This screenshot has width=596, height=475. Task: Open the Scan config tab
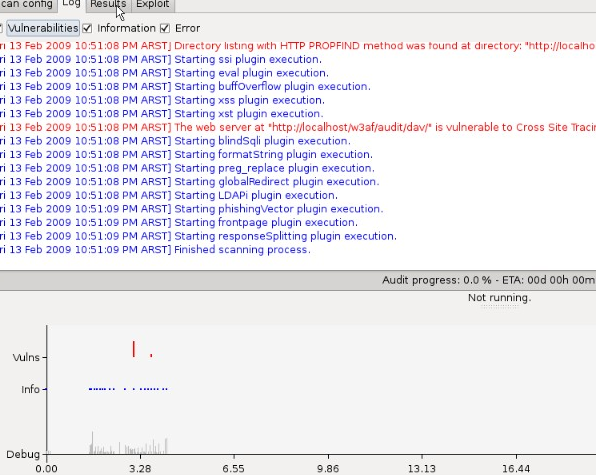(28, 5)
